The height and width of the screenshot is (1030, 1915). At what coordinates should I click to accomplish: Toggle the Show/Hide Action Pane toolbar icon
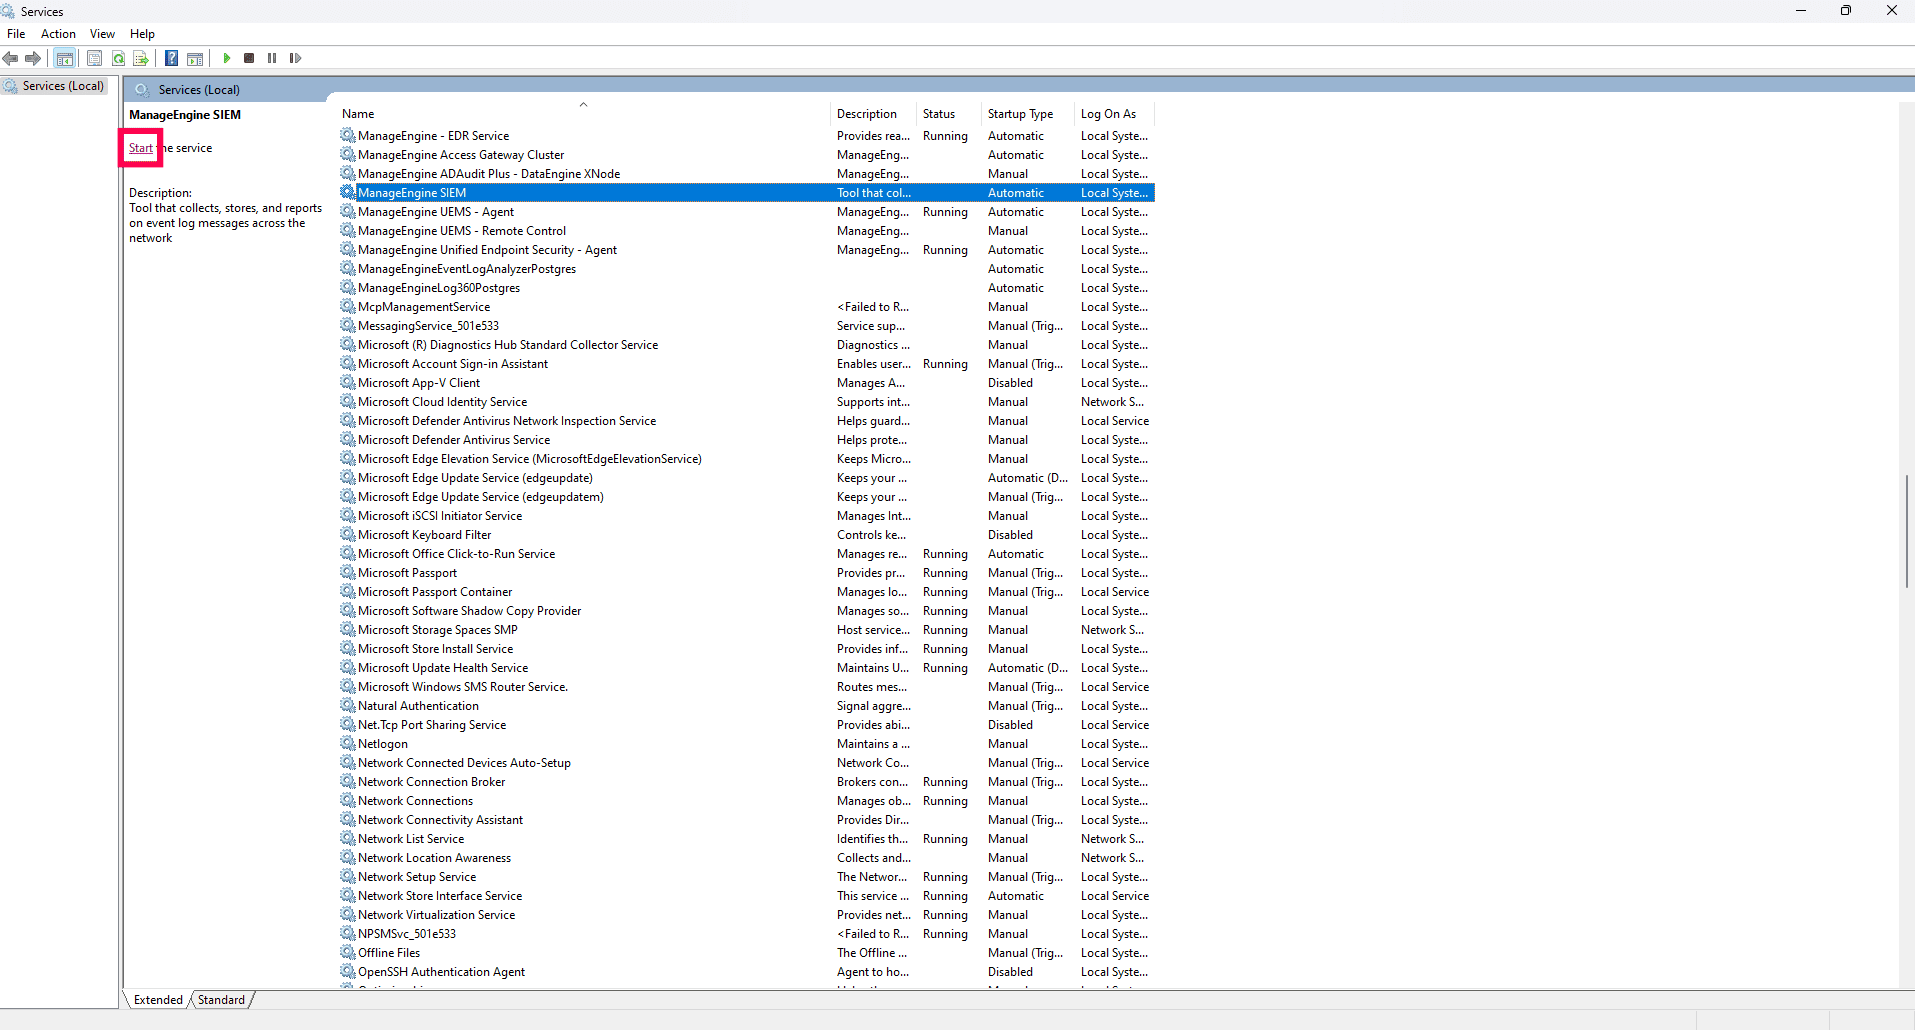tap(195, 58)
